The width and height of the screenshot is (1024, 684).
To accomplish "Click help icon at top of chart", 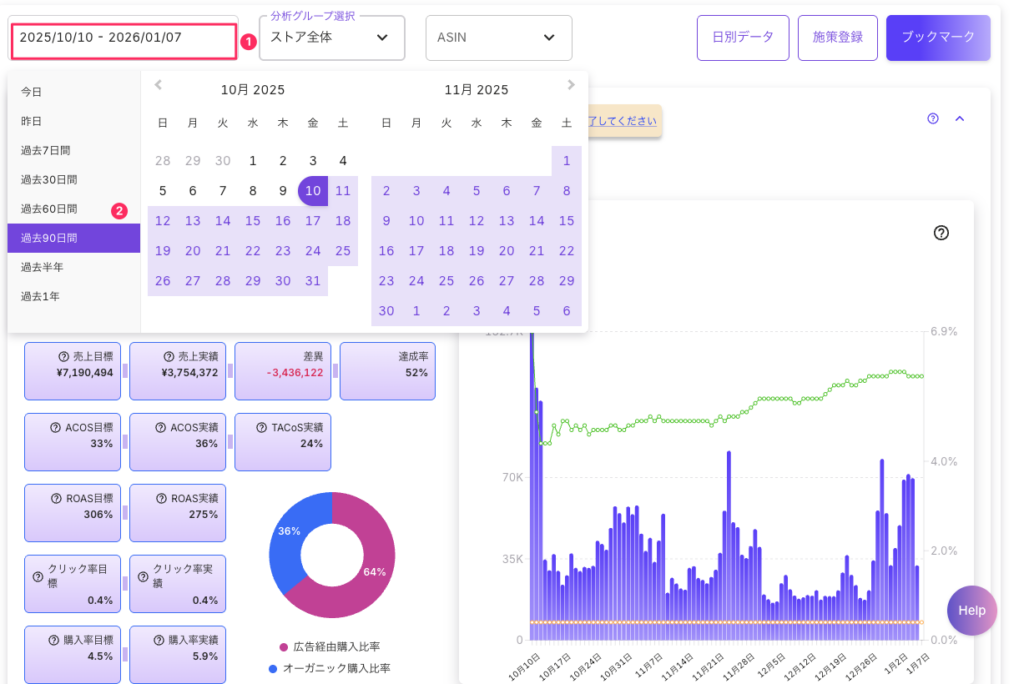I will [940, 233].
